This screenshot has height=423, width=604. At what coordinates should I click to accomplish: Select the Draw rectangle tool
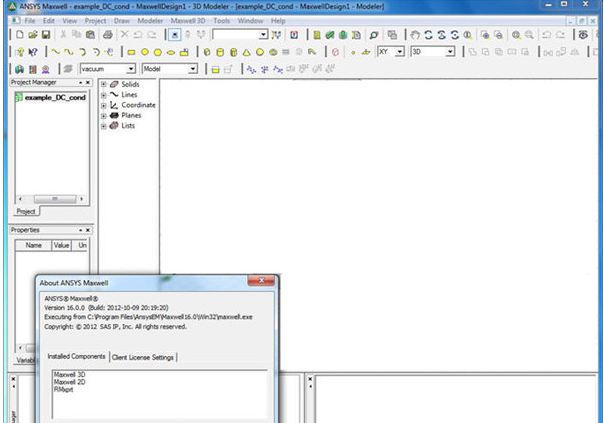point(131,51)
